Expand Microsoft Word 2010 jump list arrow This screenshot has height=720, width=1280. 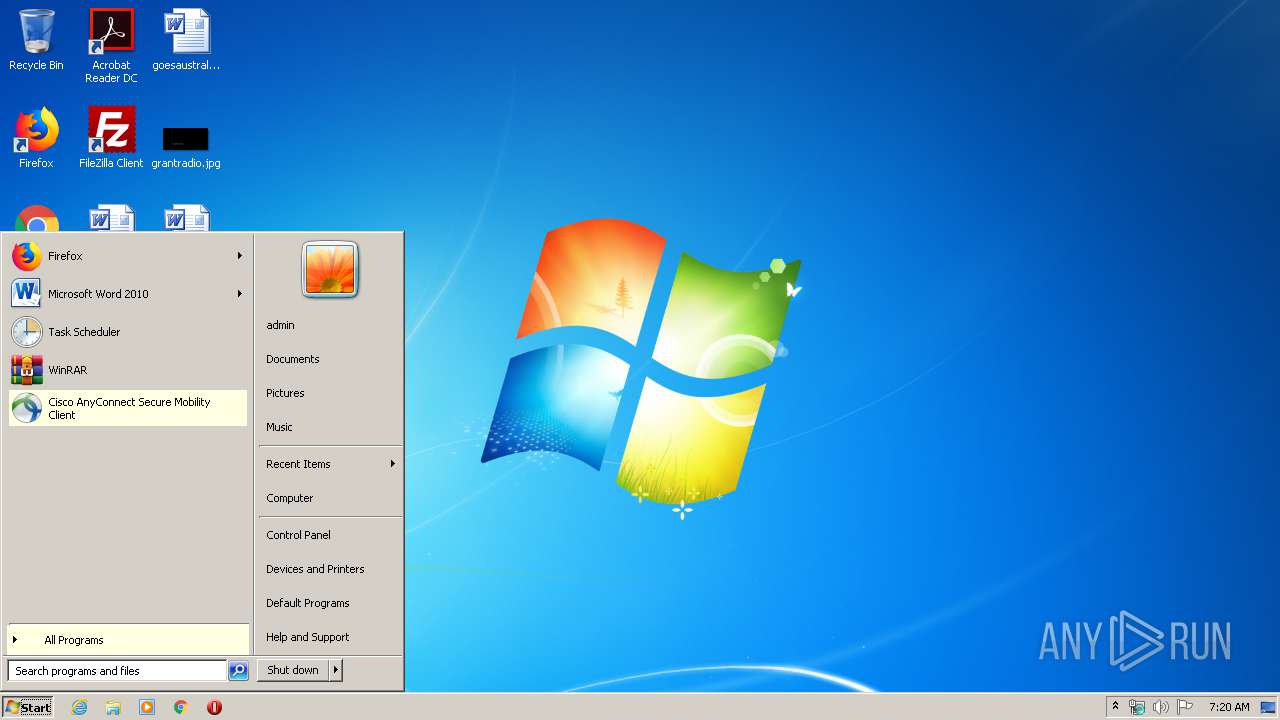click(239, 294)
